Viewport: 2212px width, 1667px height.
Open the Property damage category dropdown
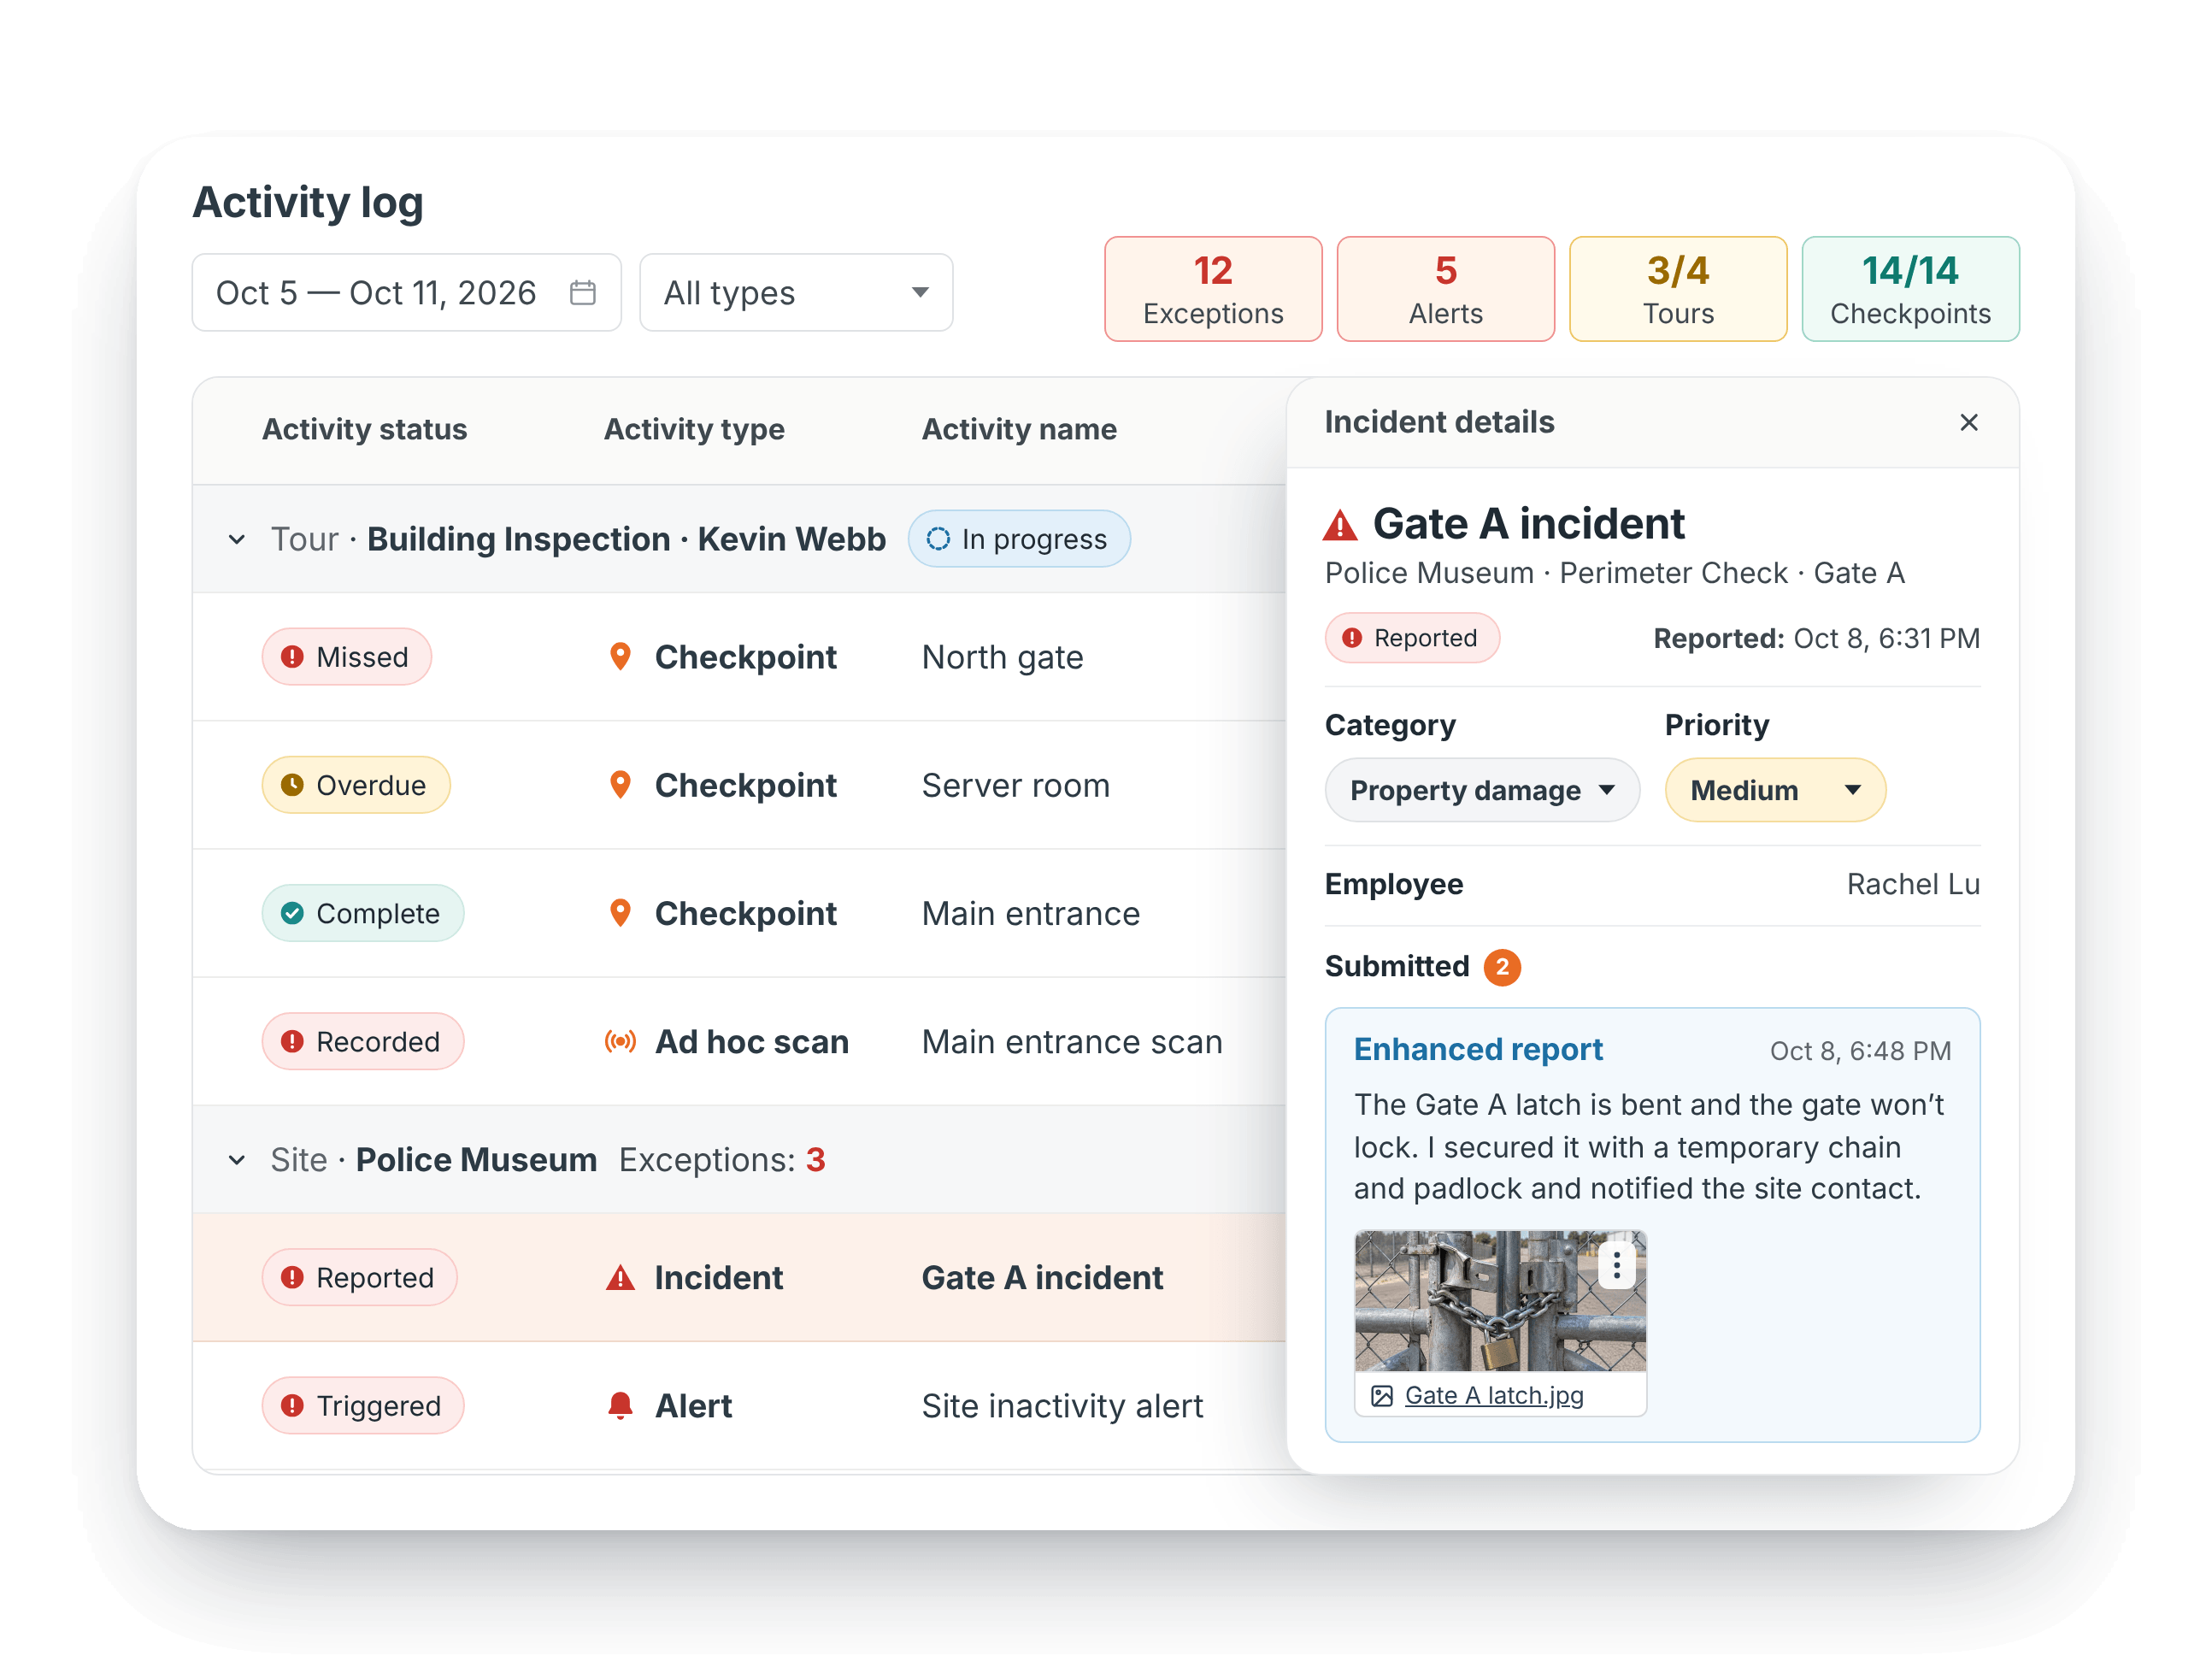[x=1482, y=790]
